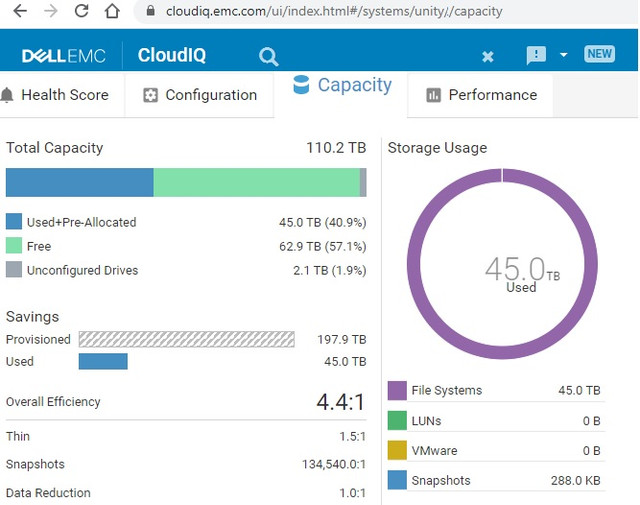The height and width of the screenshot is (505, 640).
Task: Go back using the browser back arrow
Action: [x=20, y=11]
